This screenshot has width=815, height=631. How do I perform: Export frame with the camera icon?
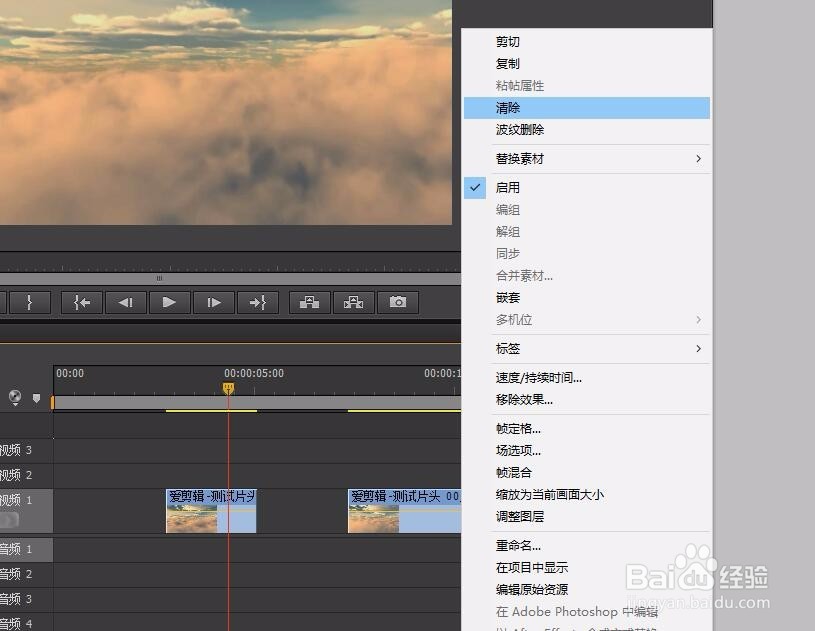398,302
